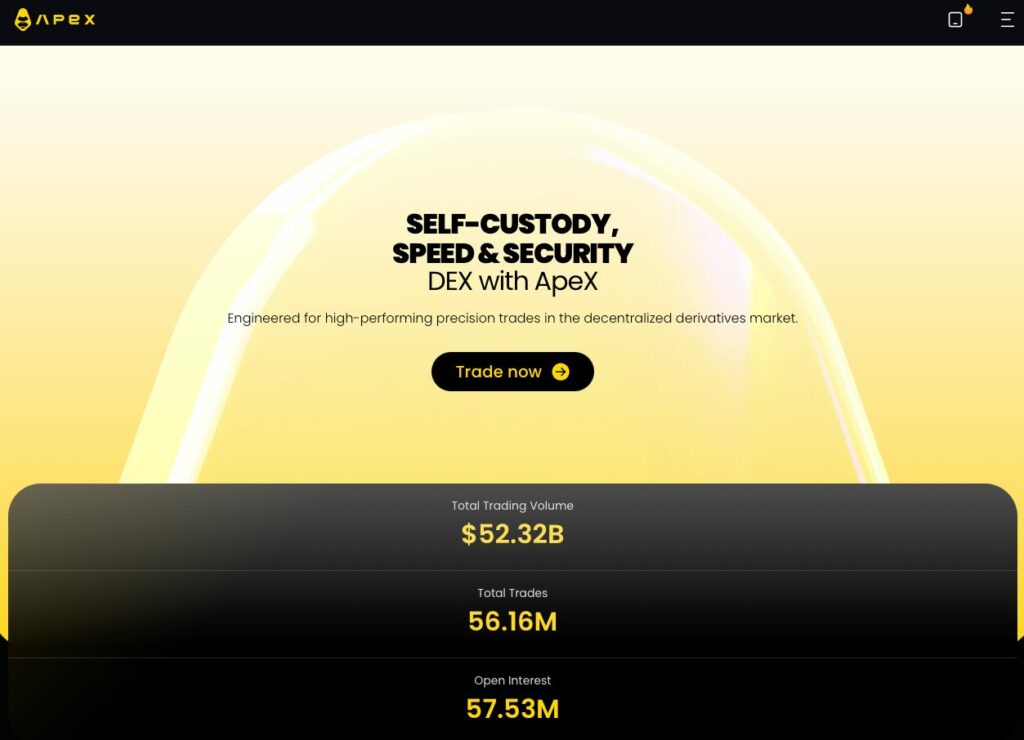Click the DEX with ApeX subtitle
Viewport: 1024px width, 740px height.
[x=512, y=282]
